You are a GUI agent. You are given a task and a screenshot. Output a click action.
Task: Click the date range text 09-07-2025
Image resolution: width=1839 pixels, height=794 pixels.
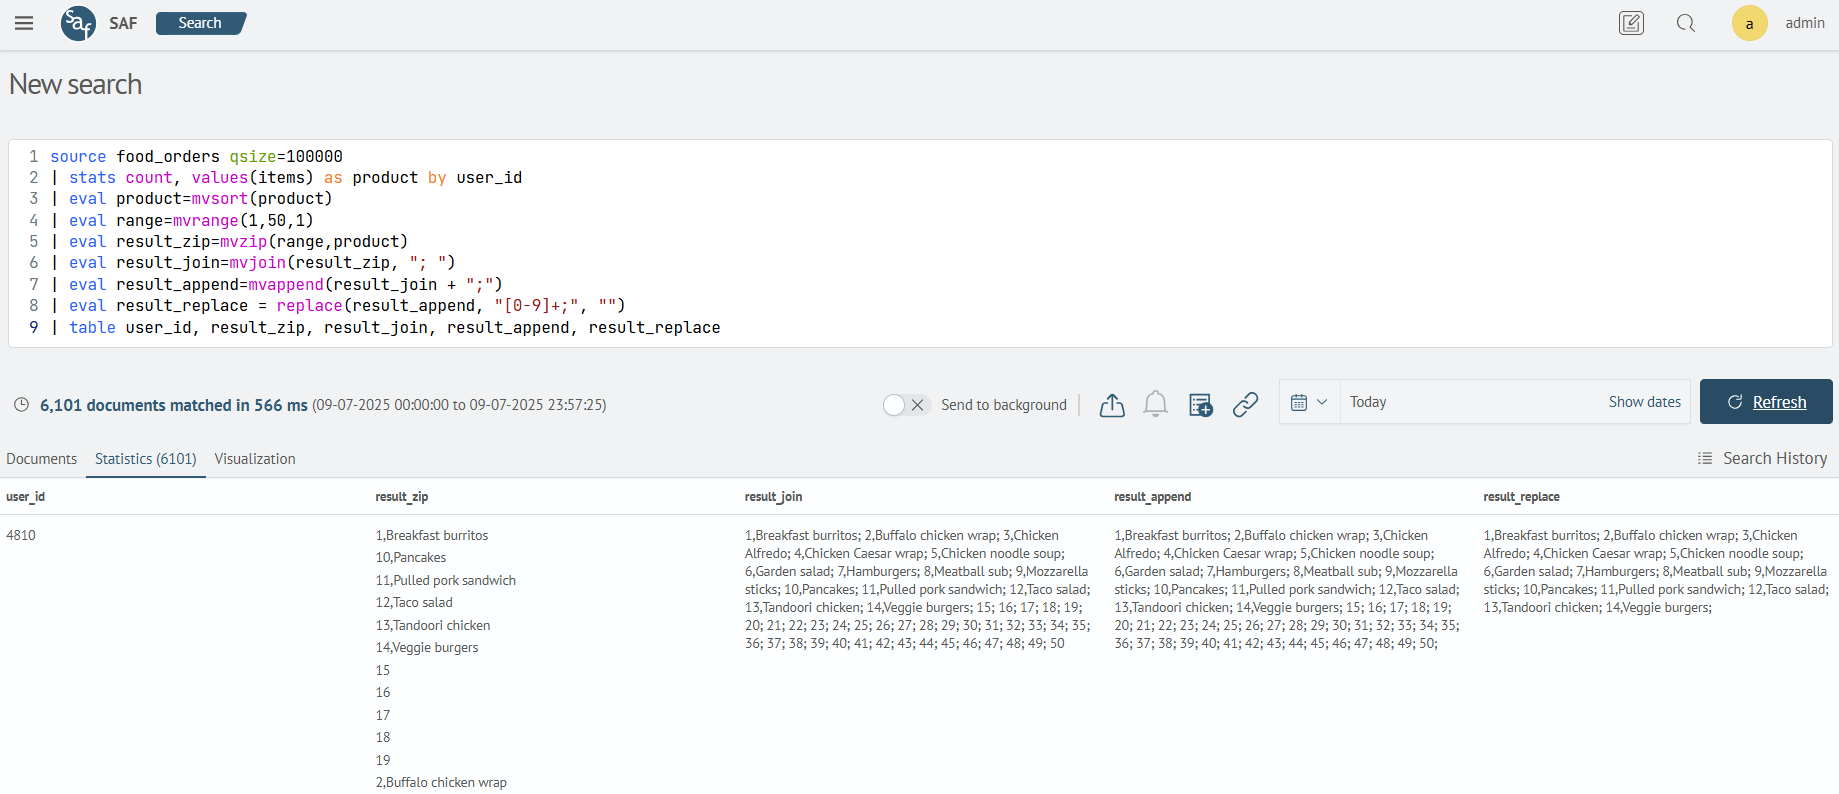(459, 405)
